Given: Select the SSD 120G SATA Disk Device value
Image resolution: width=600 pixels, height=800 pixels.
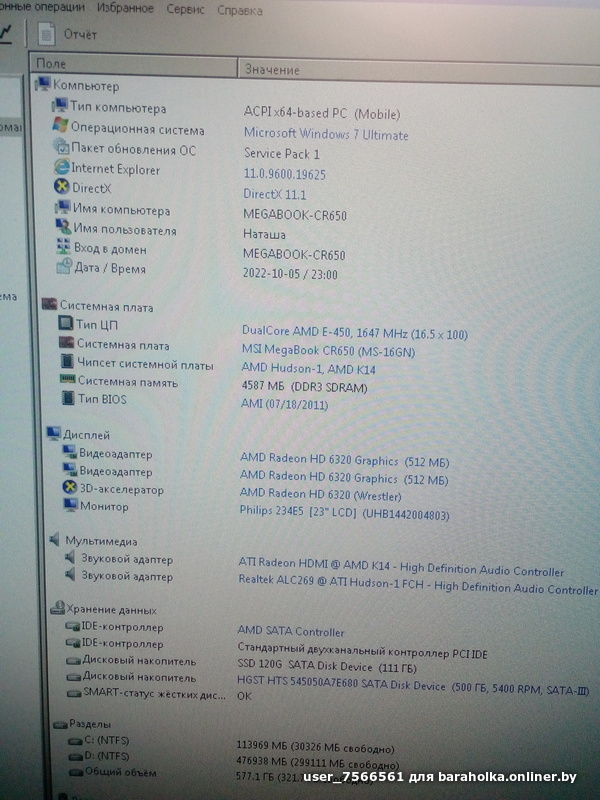Looking at the screenshot, I should click(327, 667).
